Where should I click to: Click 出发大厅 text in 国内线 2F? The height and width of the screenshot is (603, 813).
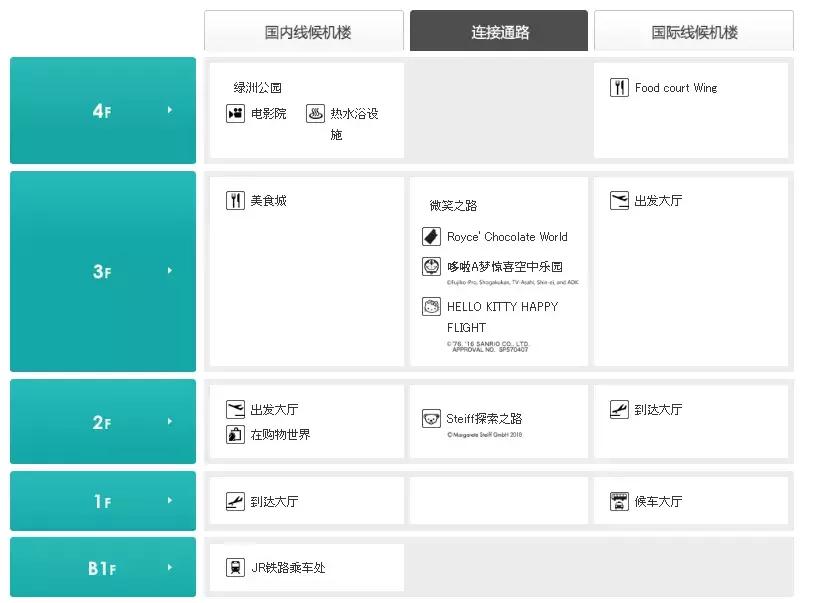click(274, 409)
